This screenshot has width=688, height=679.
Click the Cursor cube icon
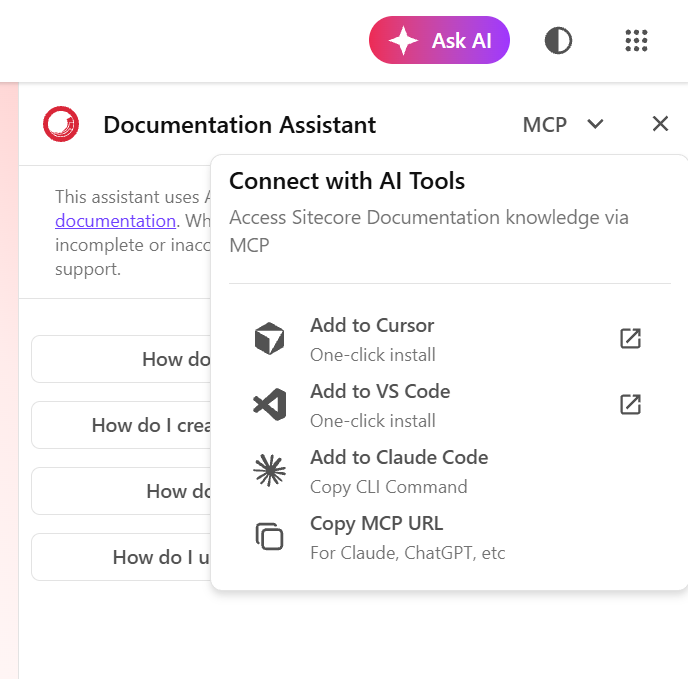pos(269,338)
